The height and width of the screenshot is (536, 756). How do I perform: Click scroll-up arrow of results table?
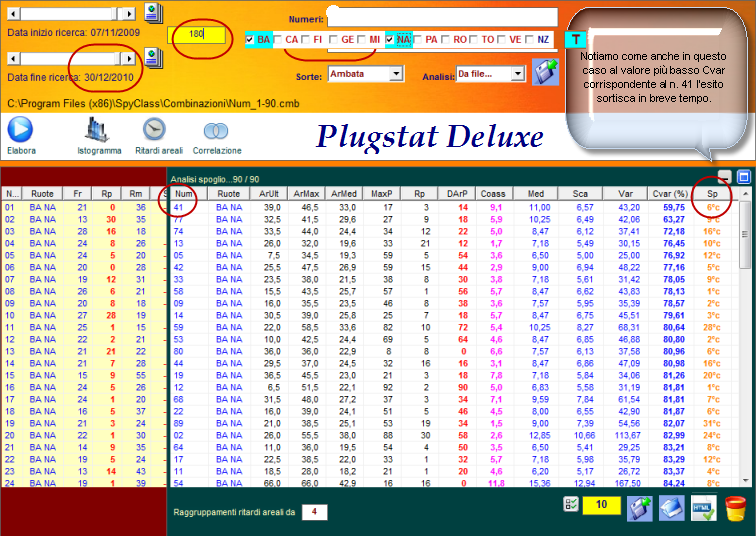[x=745, y=194]
